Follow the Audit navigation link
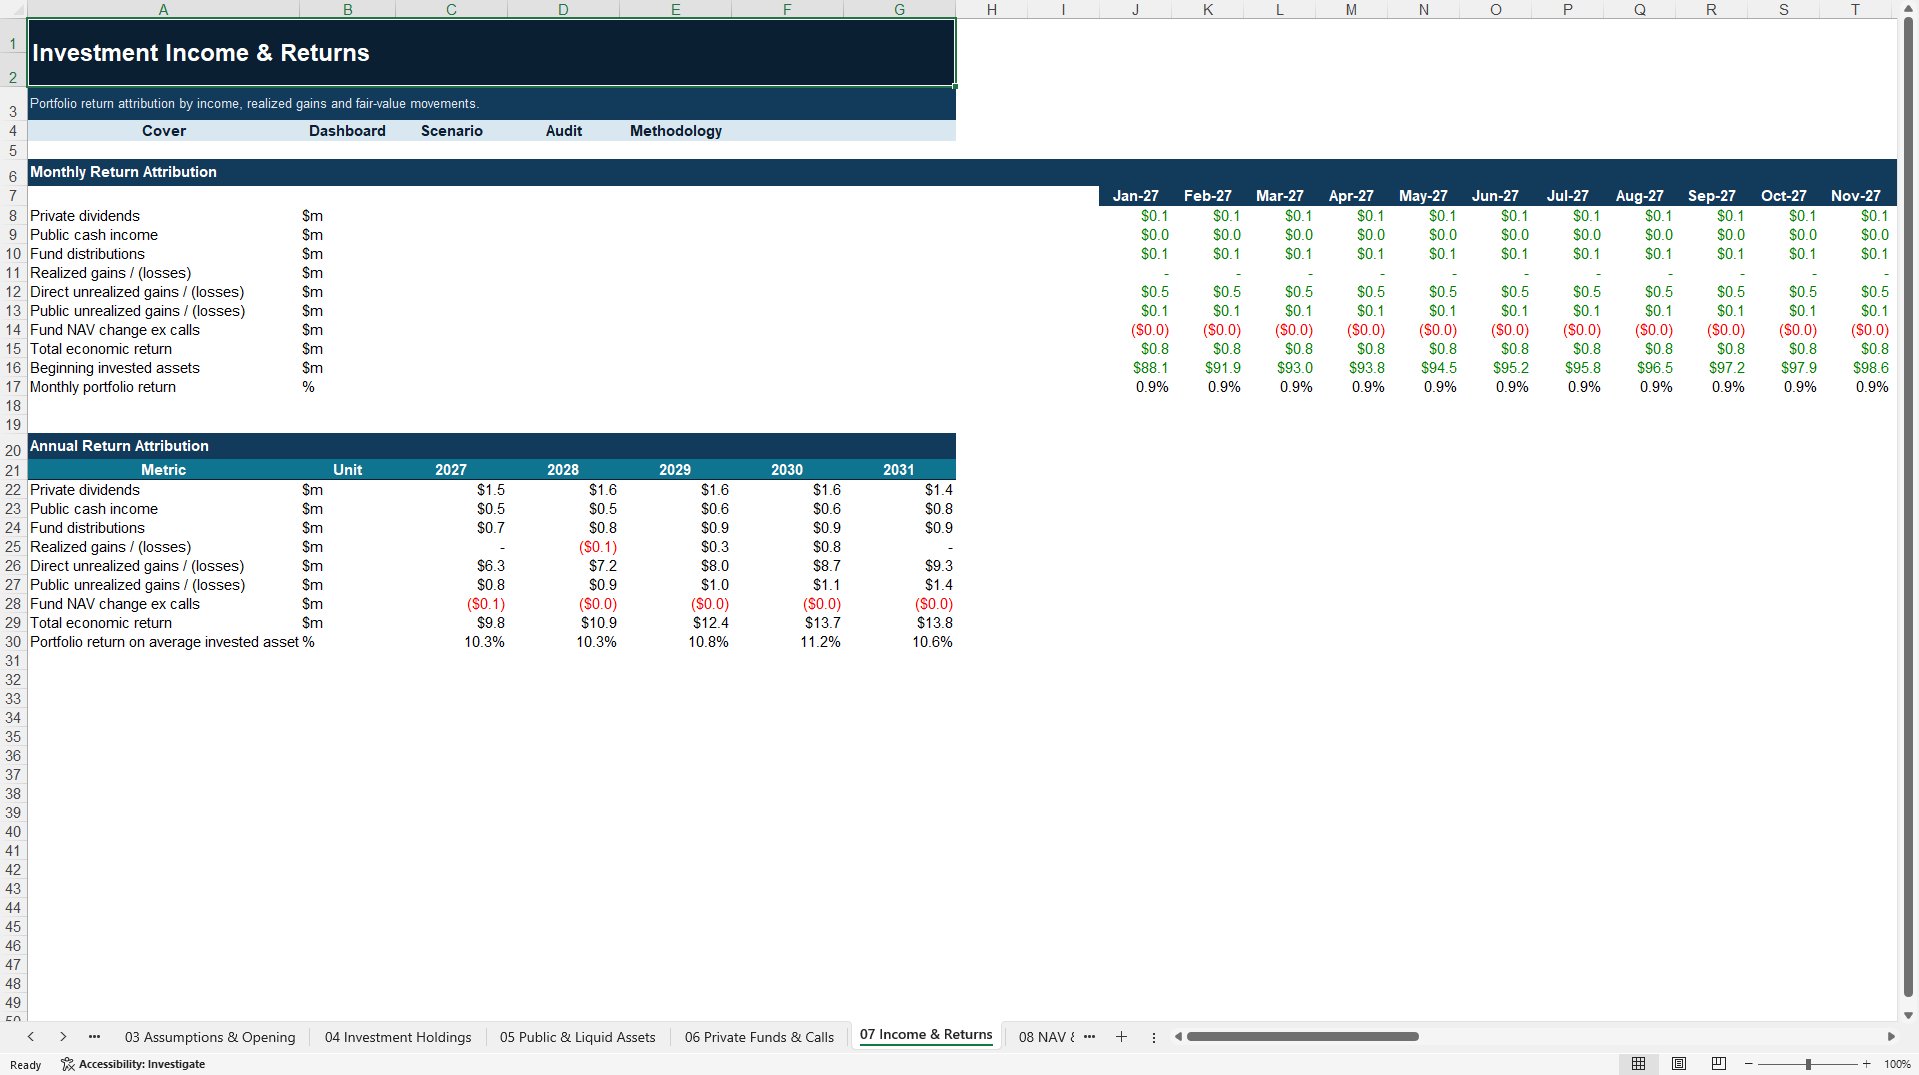 point(563,131)
